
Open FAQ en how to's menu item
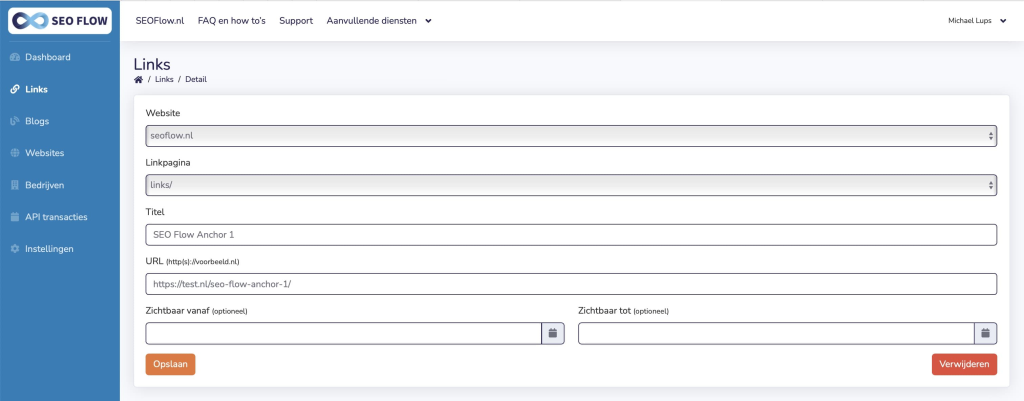(232, 21)
